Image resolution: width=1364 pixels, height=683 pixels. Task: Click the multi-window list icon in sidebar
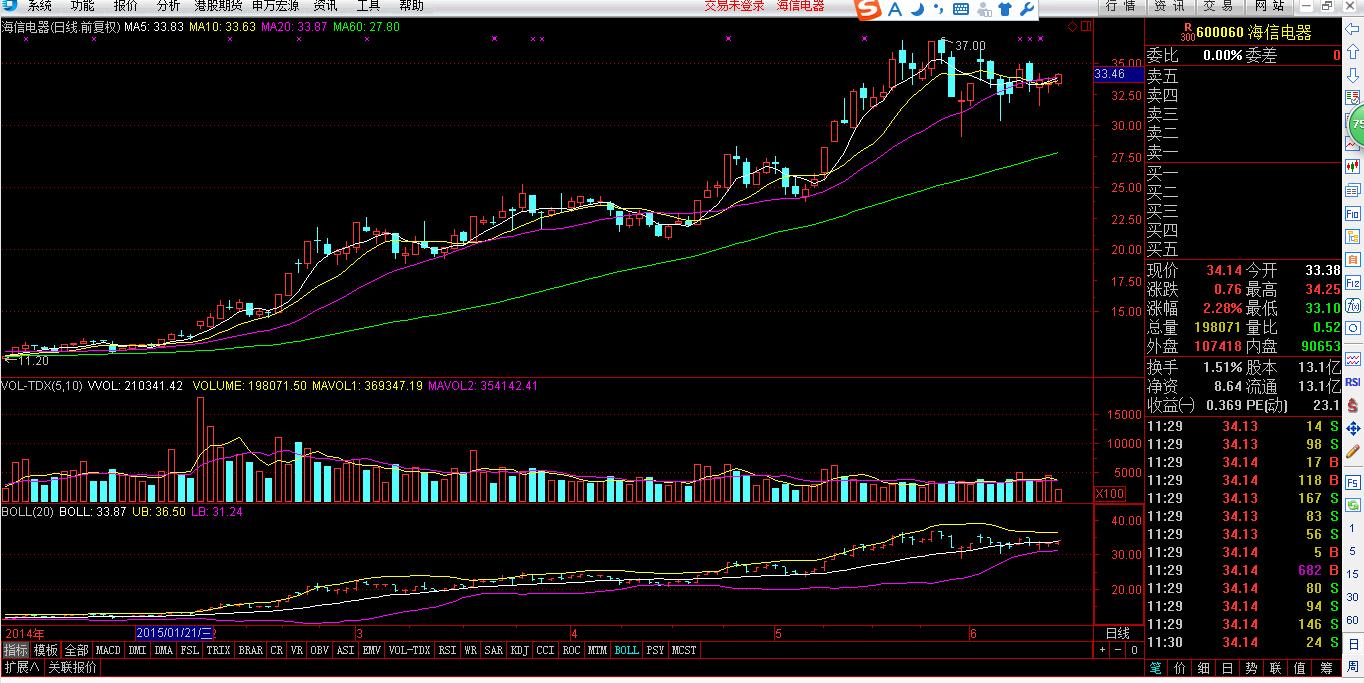point(1352,190)
